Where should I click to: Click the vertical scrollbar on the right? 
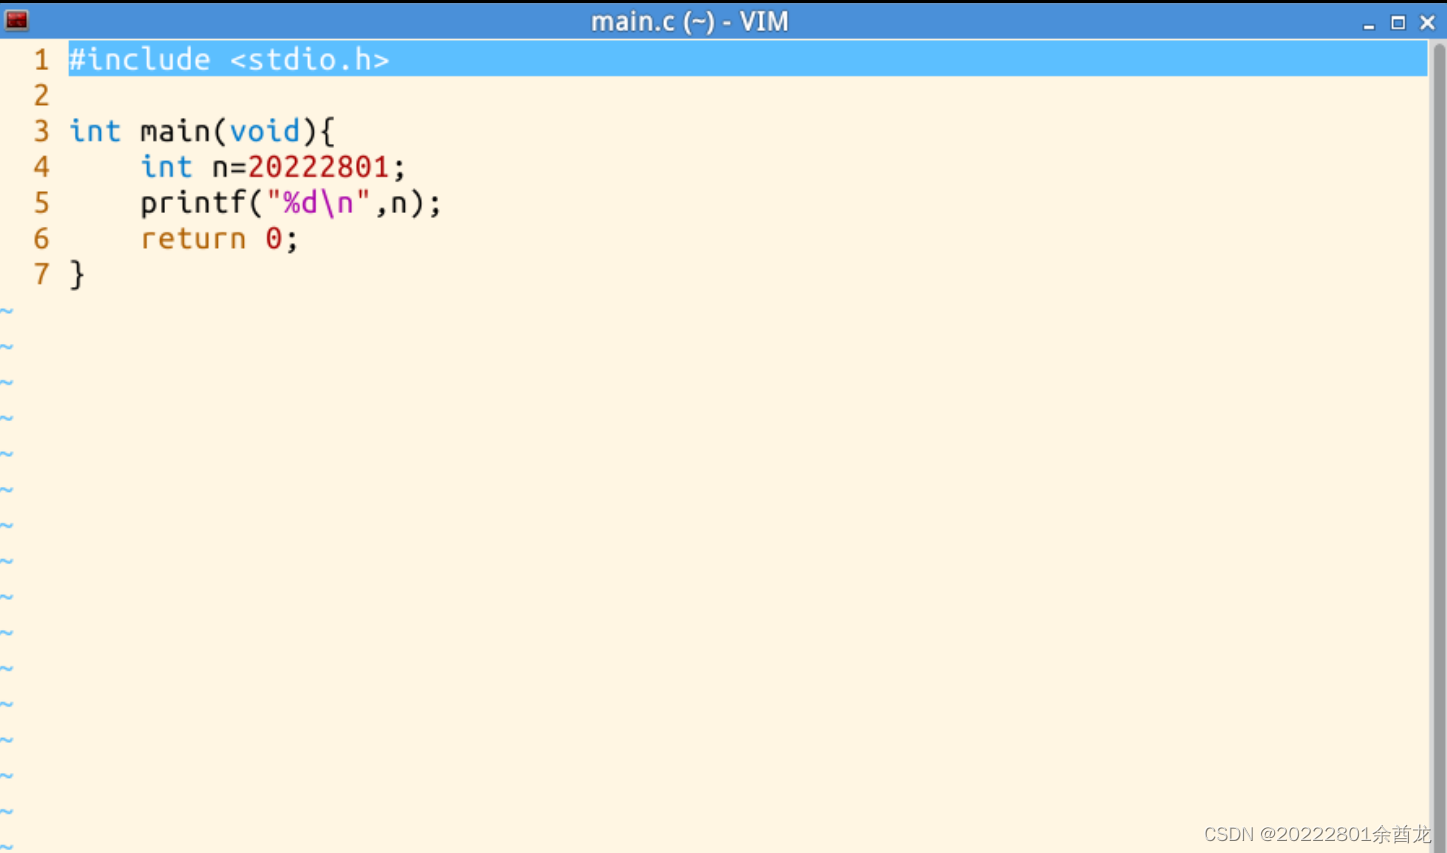[1438, 446]
